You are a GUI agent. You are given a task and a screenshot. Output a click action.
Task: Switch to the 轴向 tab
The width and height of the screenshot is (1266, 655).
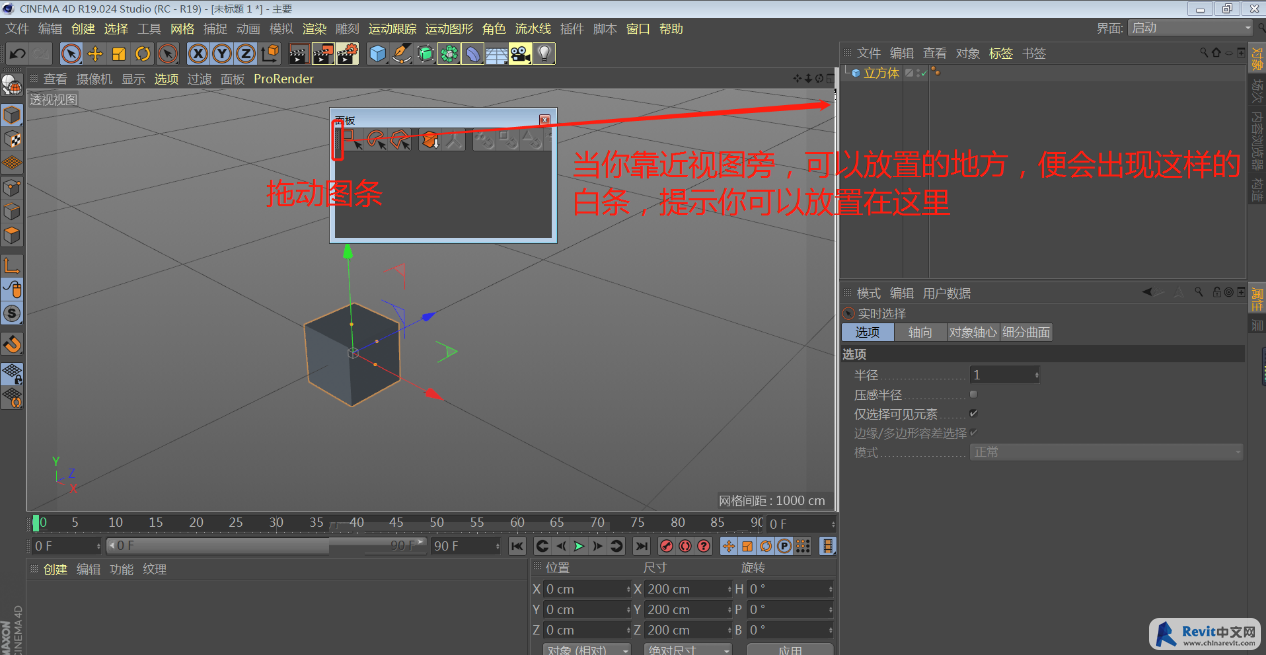(x=920, y=332)
